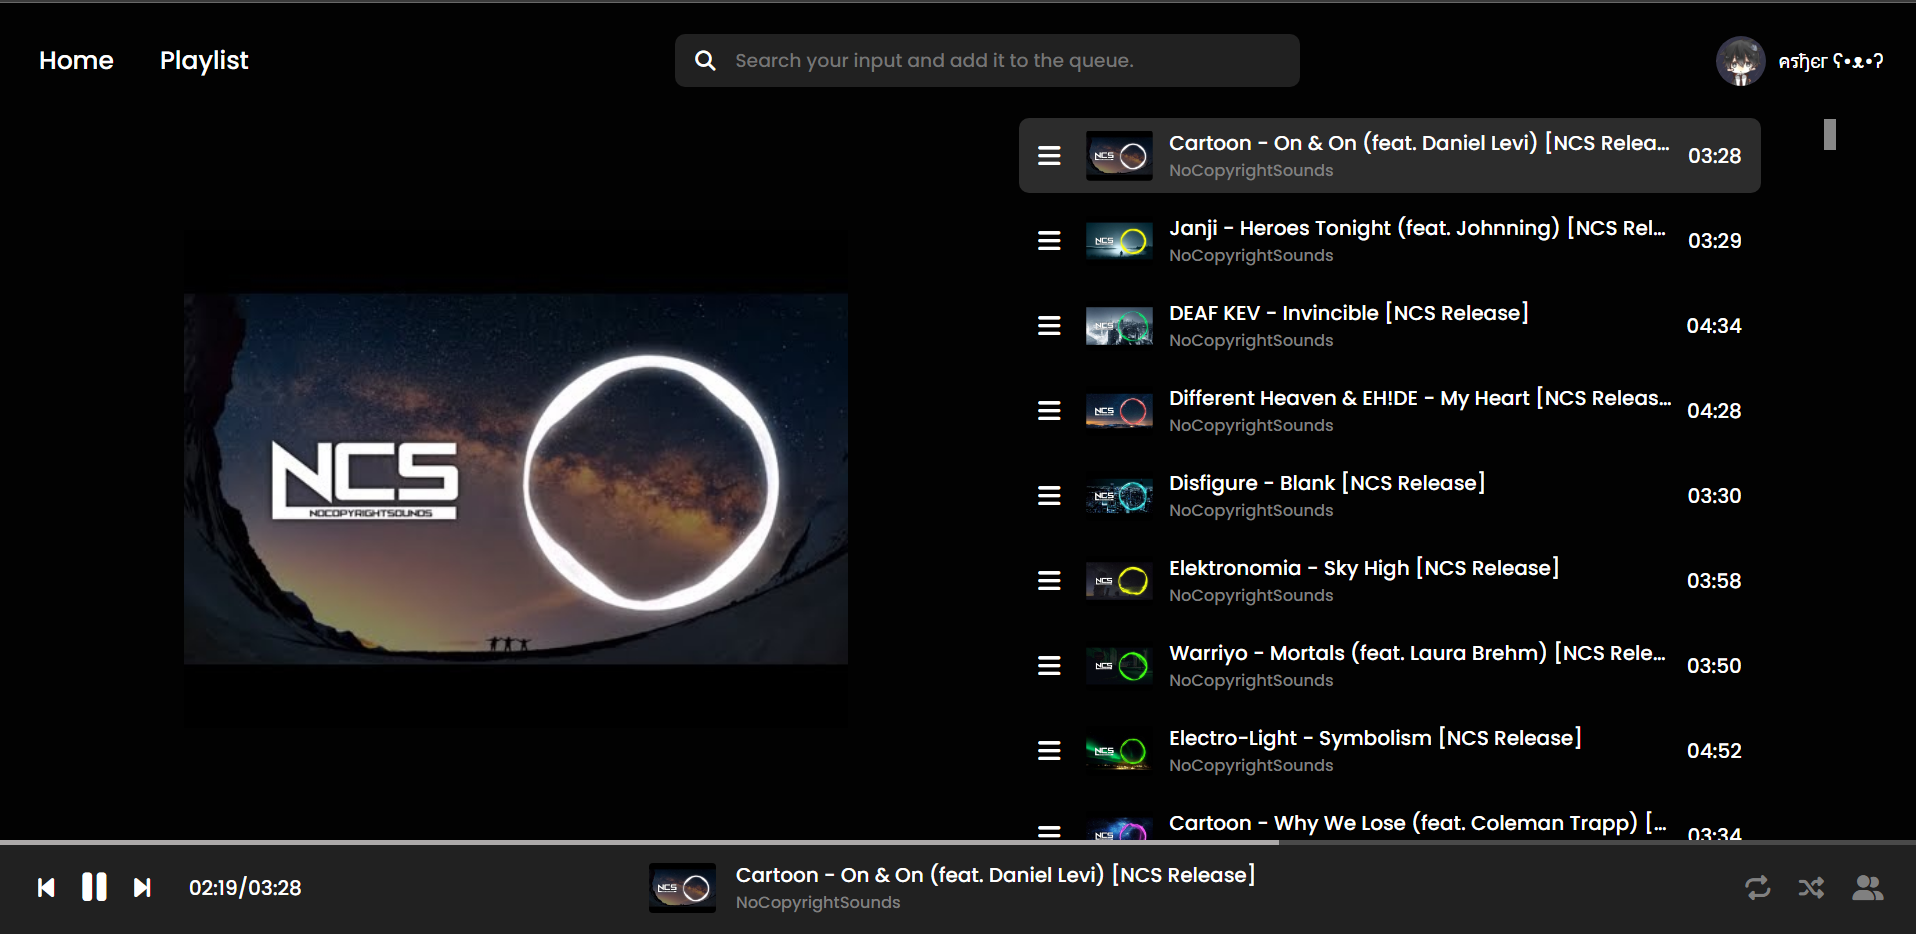Click the 03:30 duration of Blank
The width and height of the screenshot is (1916, 934).
point(1714,496)
